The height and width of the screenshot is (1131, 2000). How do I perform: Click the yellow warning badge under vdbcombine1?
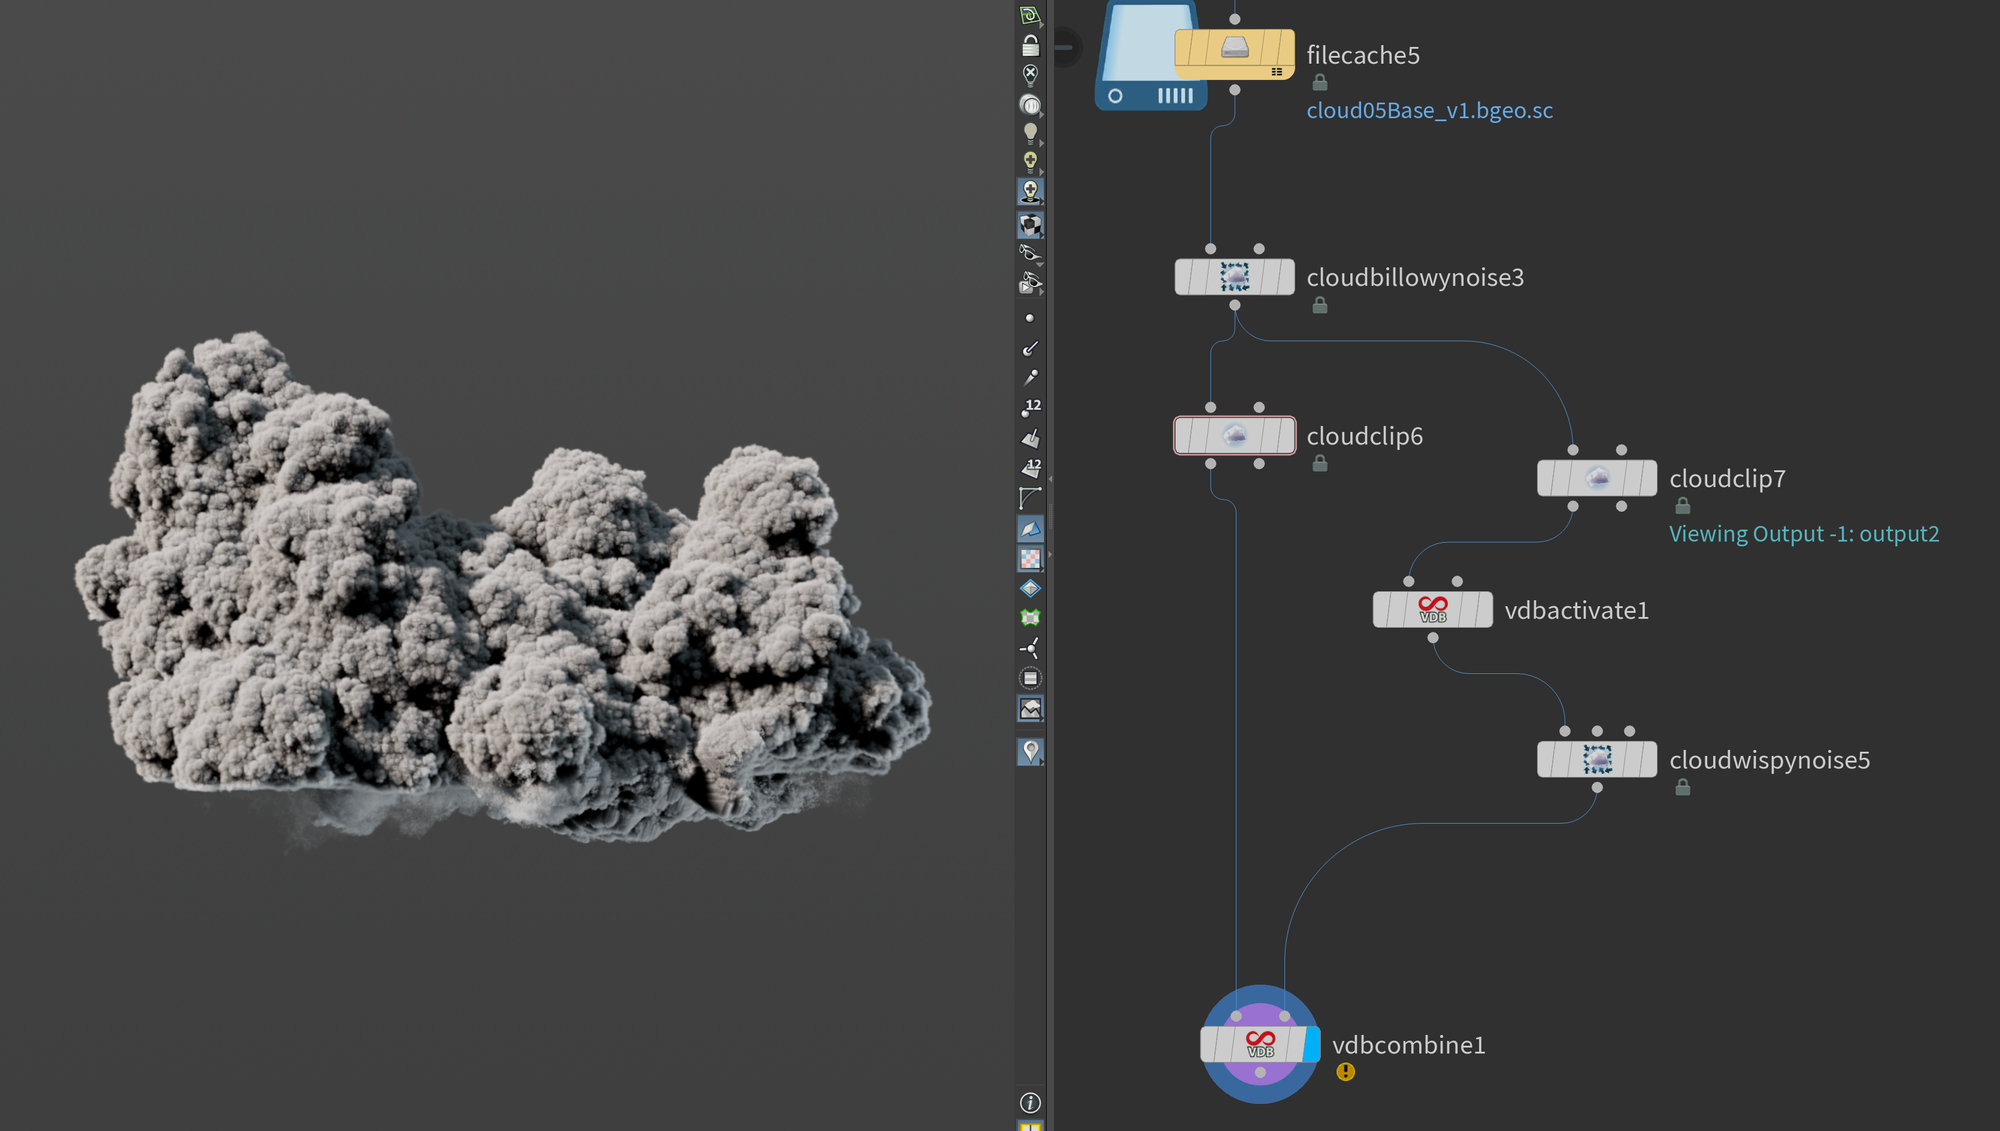(1346, 1072)
